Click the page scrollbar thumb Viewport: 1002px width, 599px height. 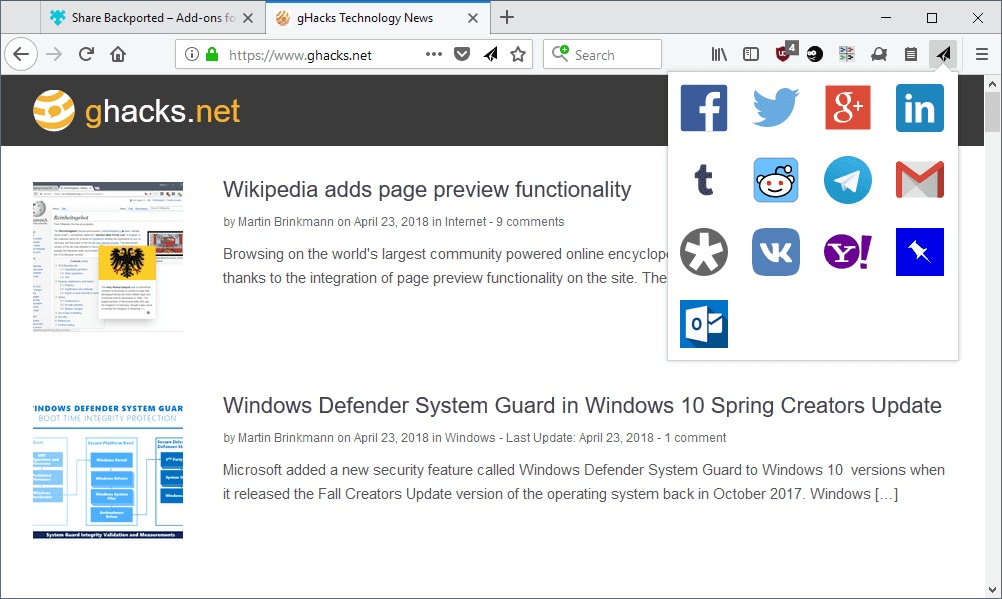[992, 112]
